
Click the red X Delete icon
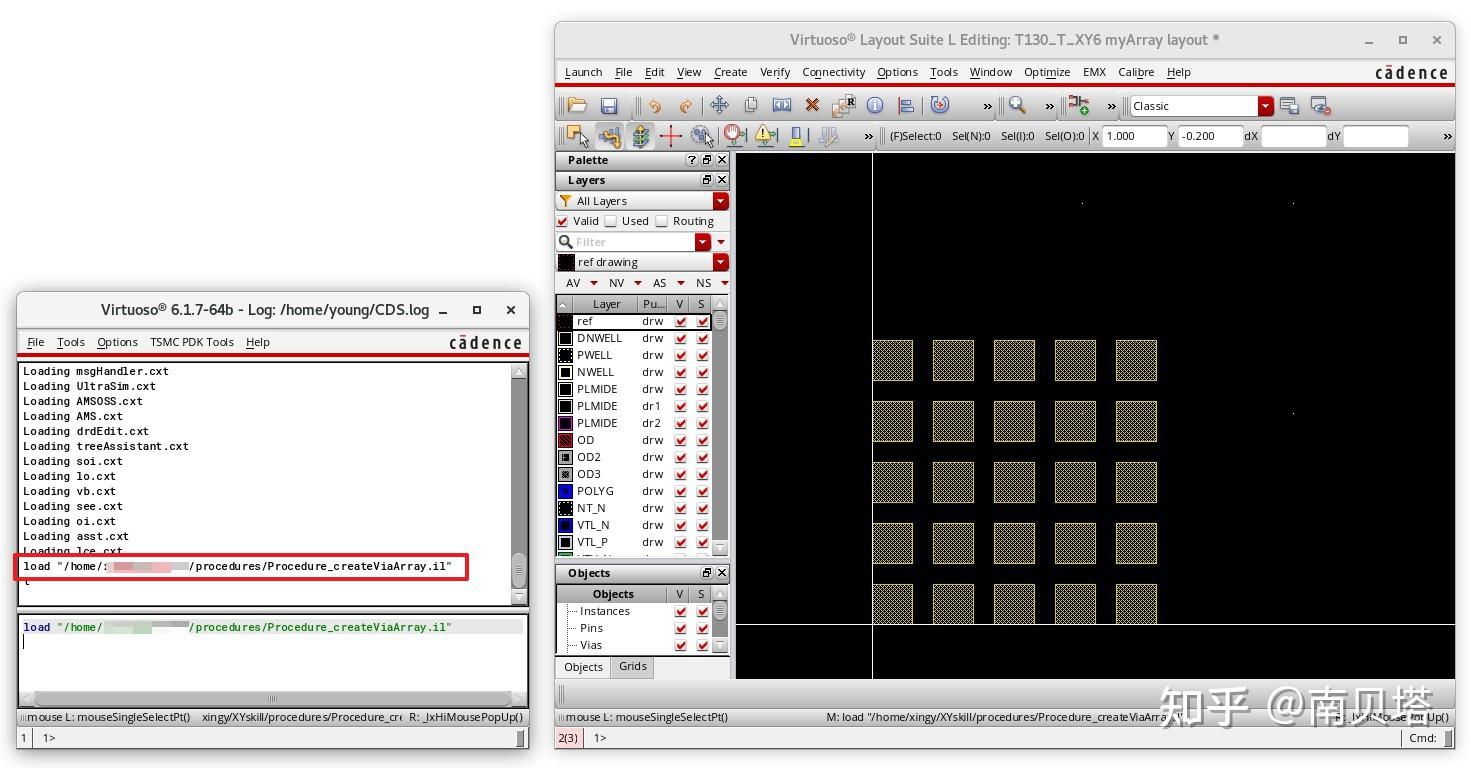[812, 105]
